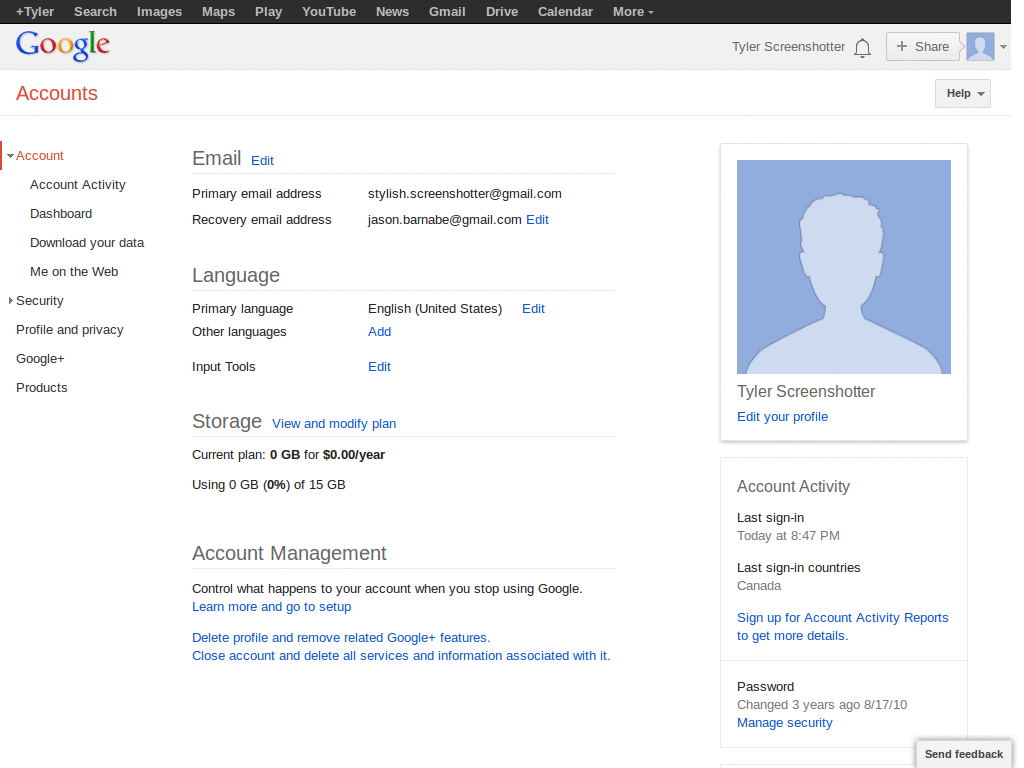
Task: Click the Today at 8:47 PM text
Action: coord(788,536)
